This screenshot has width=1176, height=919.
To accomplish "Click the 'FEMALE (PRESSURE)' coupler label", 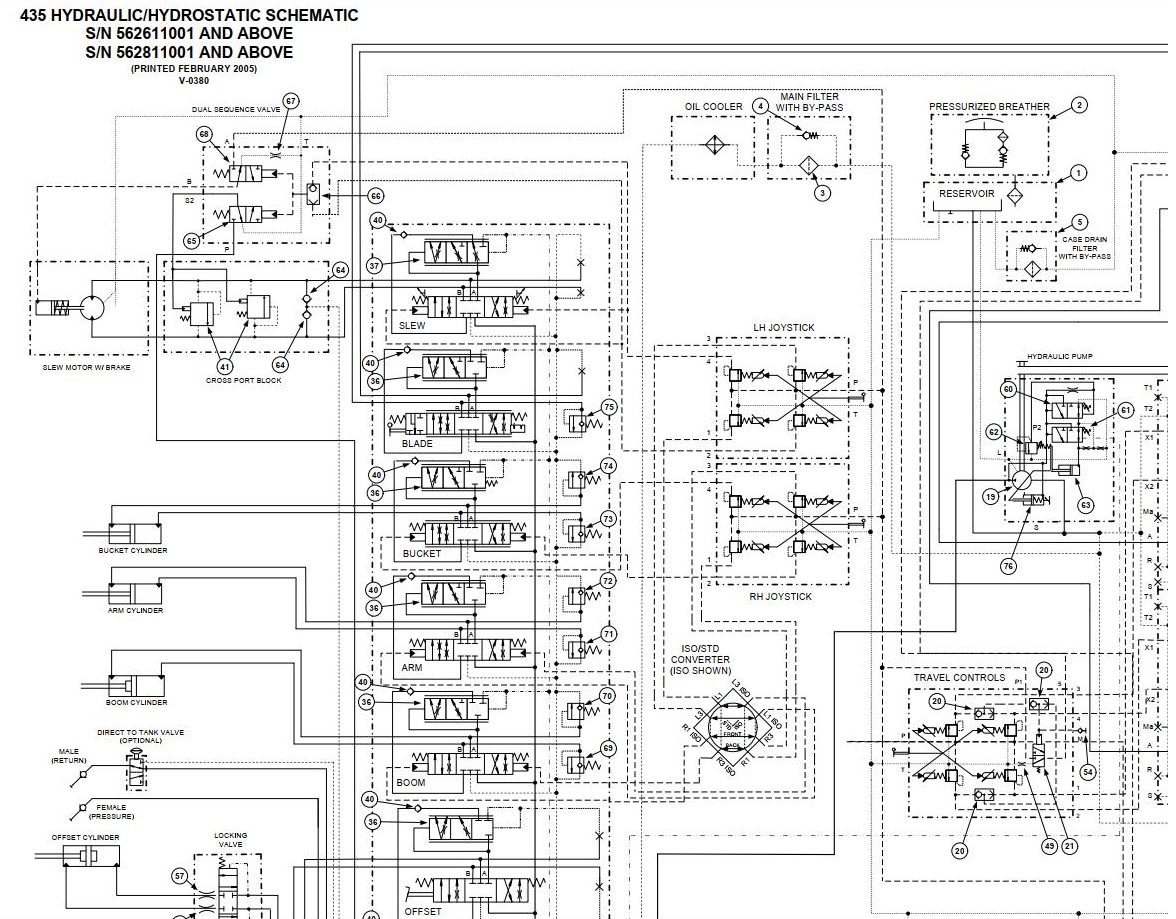I will (111, 812).
